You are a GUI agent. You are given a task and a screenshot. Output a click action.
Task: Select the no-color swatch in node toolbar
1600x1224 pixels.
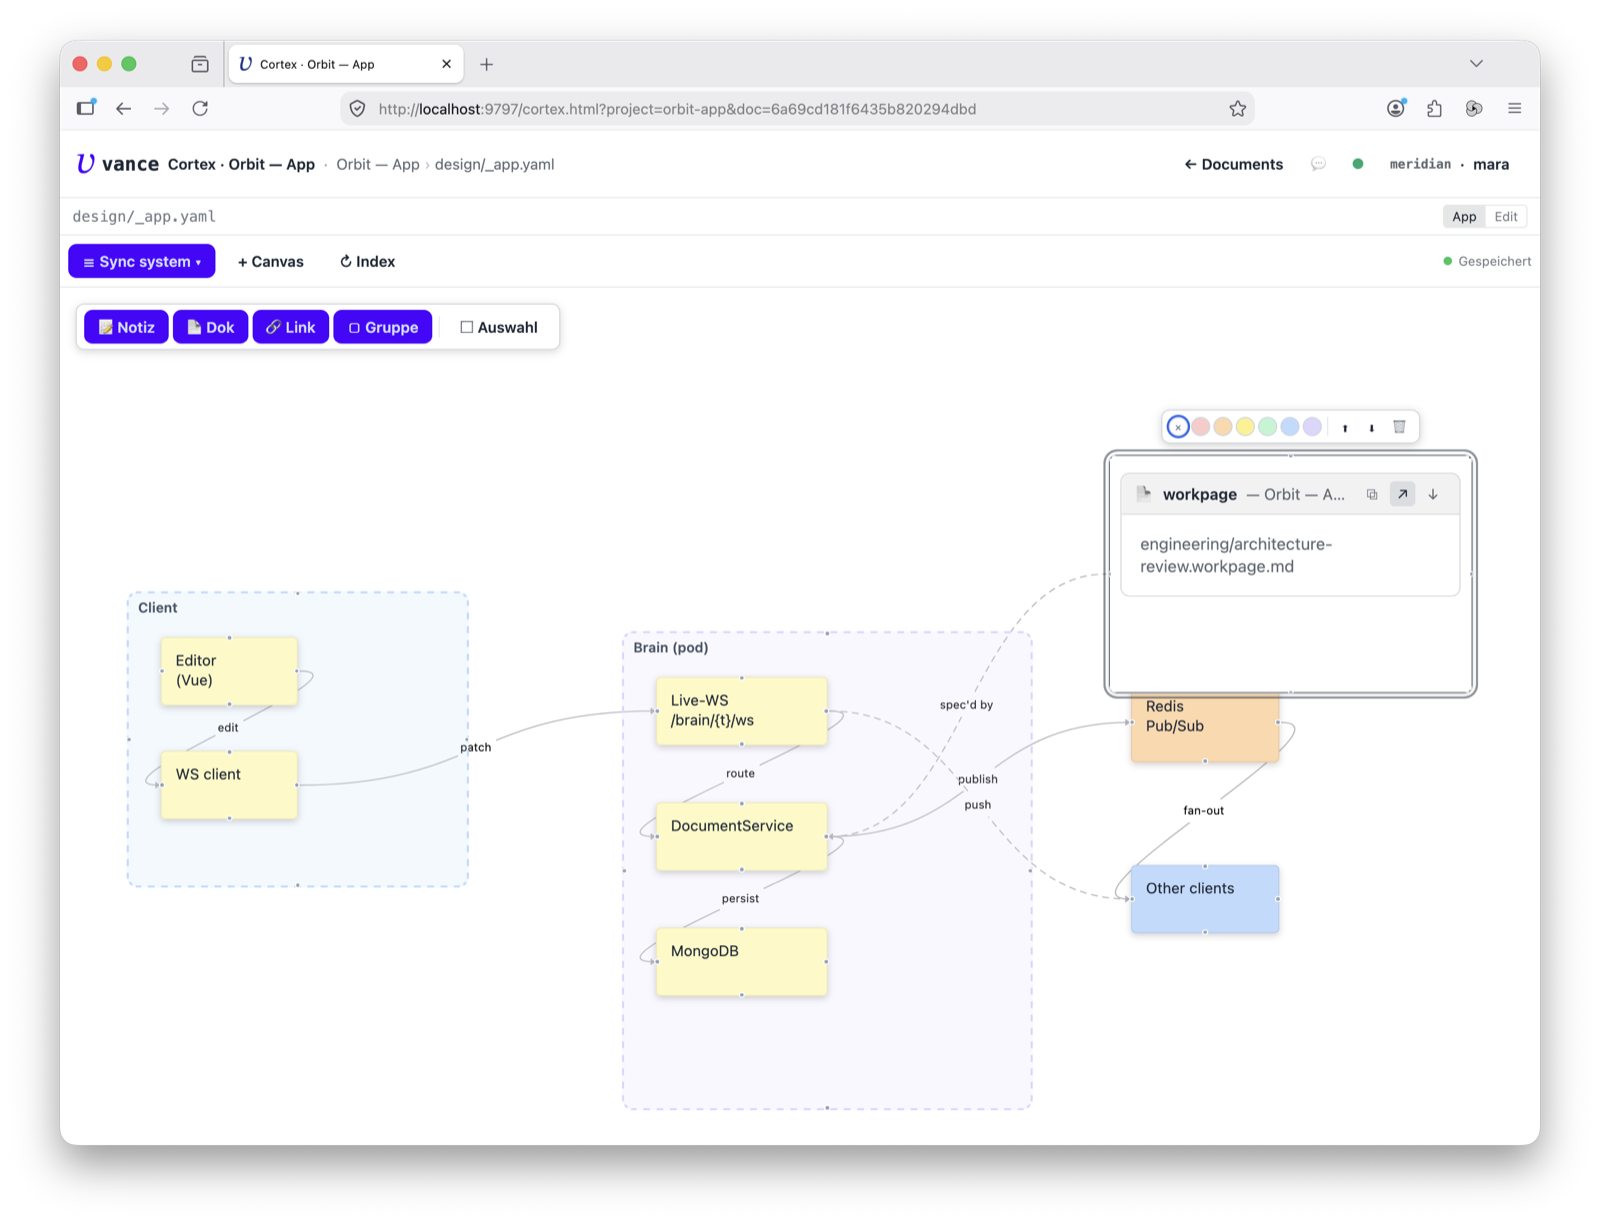1178,427
